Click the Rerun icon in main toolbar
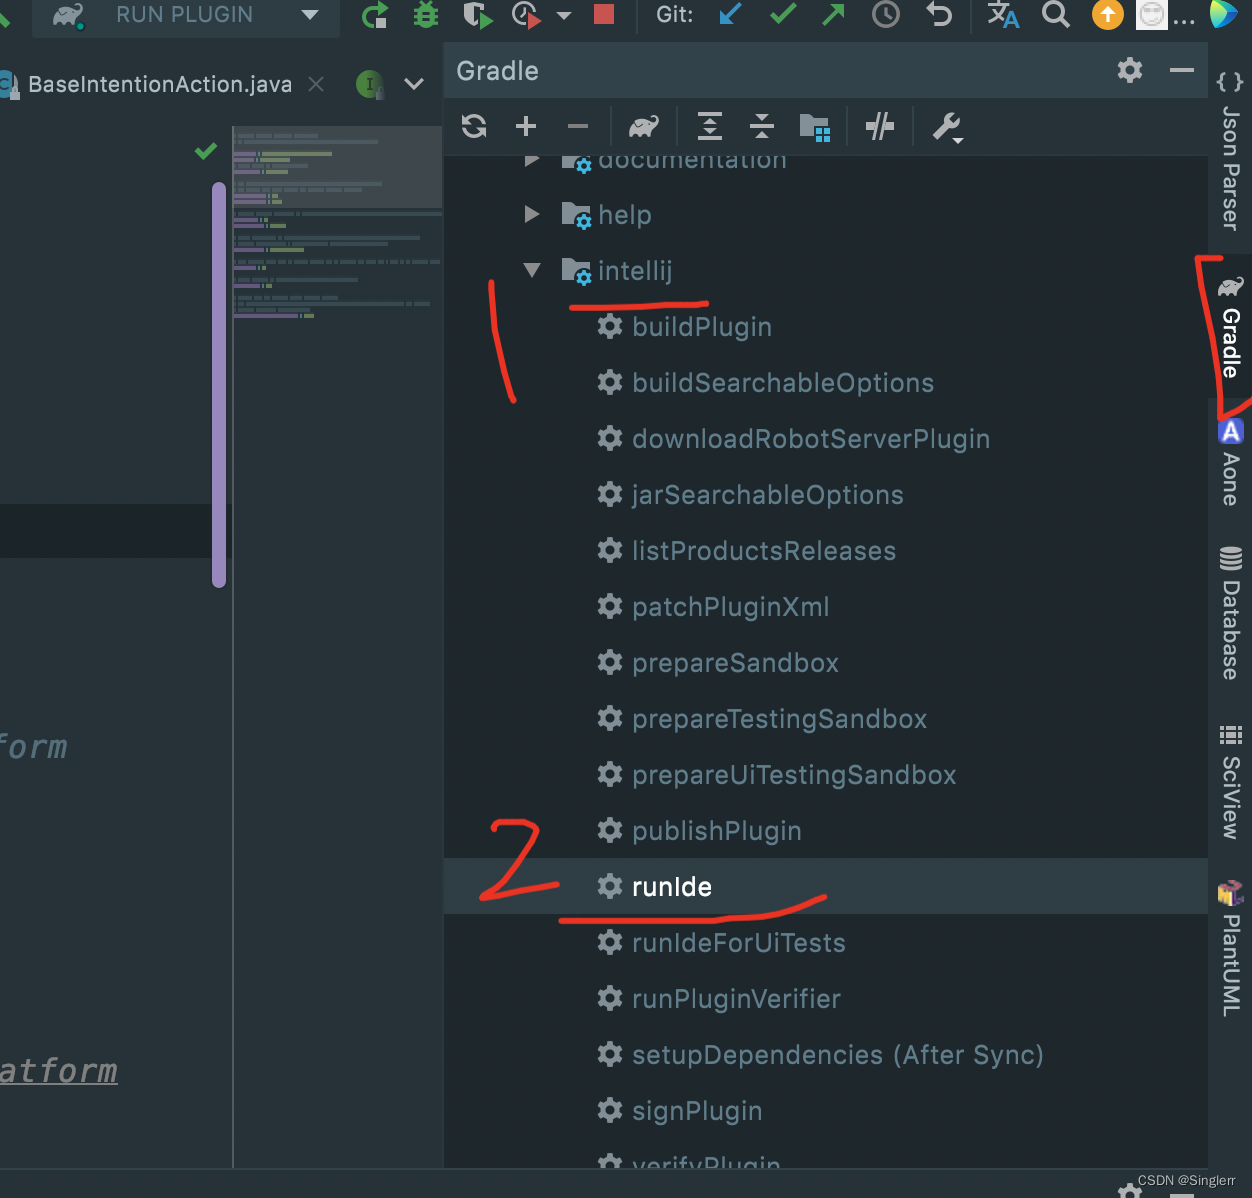Screen dimensions: 1252x1198 click(x=375, y=15)
